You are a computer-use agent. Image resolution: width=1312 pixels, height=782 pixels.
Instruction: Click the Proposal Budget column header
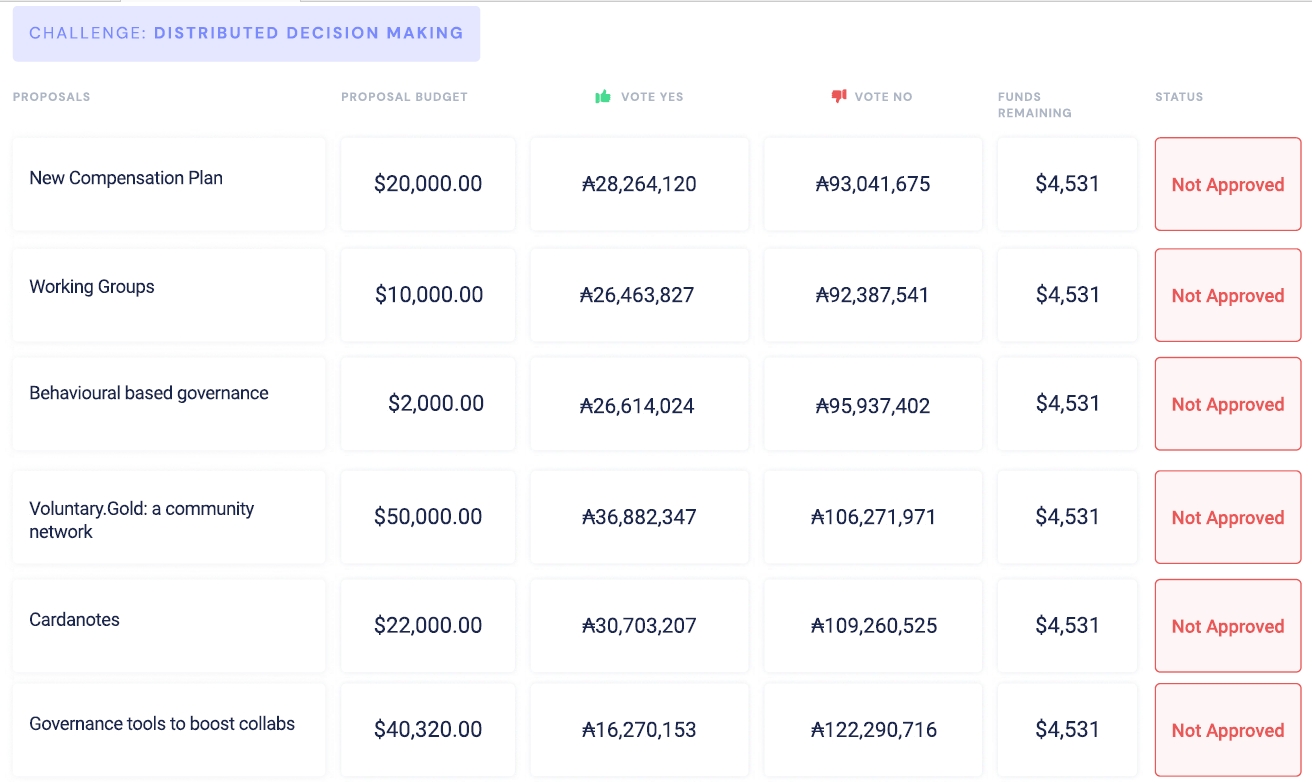404,97
